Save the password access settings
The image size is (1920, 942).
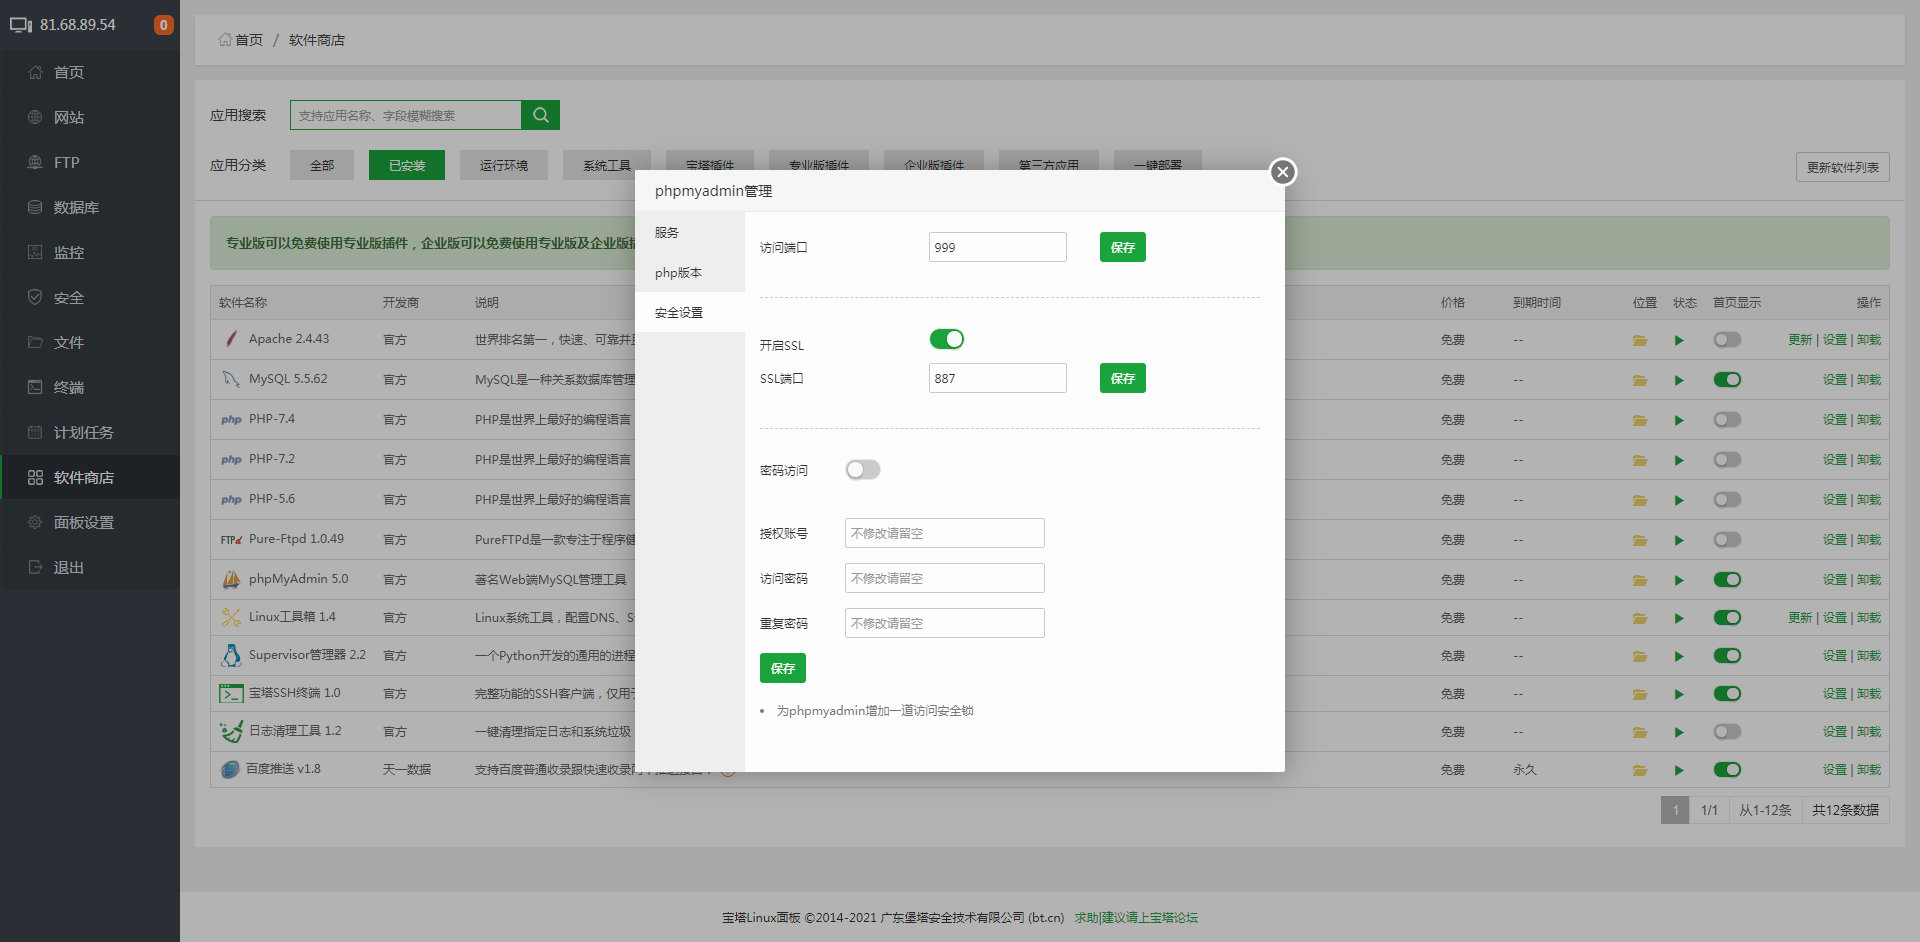(783, 668)
